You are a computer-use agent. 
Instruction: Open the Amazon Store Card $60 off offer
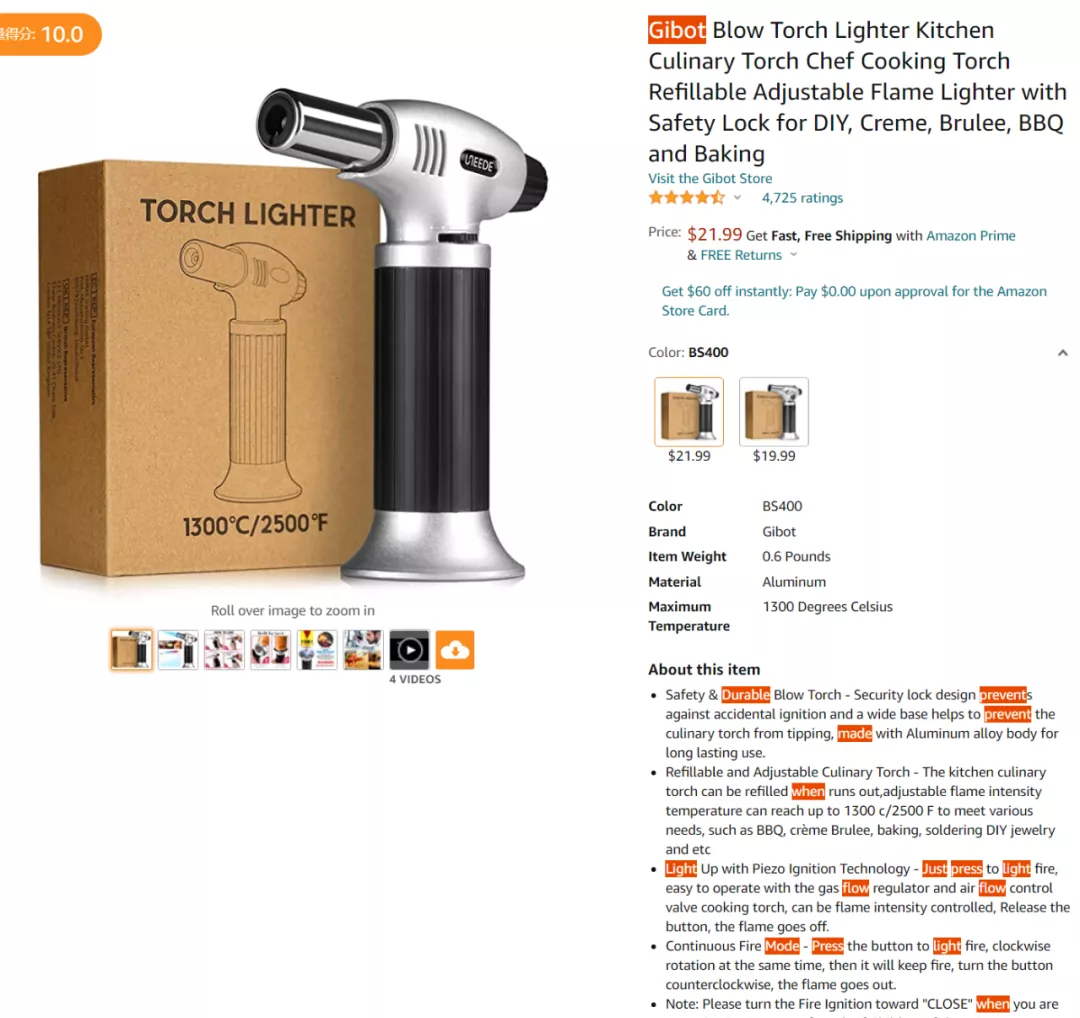point(854,301)
